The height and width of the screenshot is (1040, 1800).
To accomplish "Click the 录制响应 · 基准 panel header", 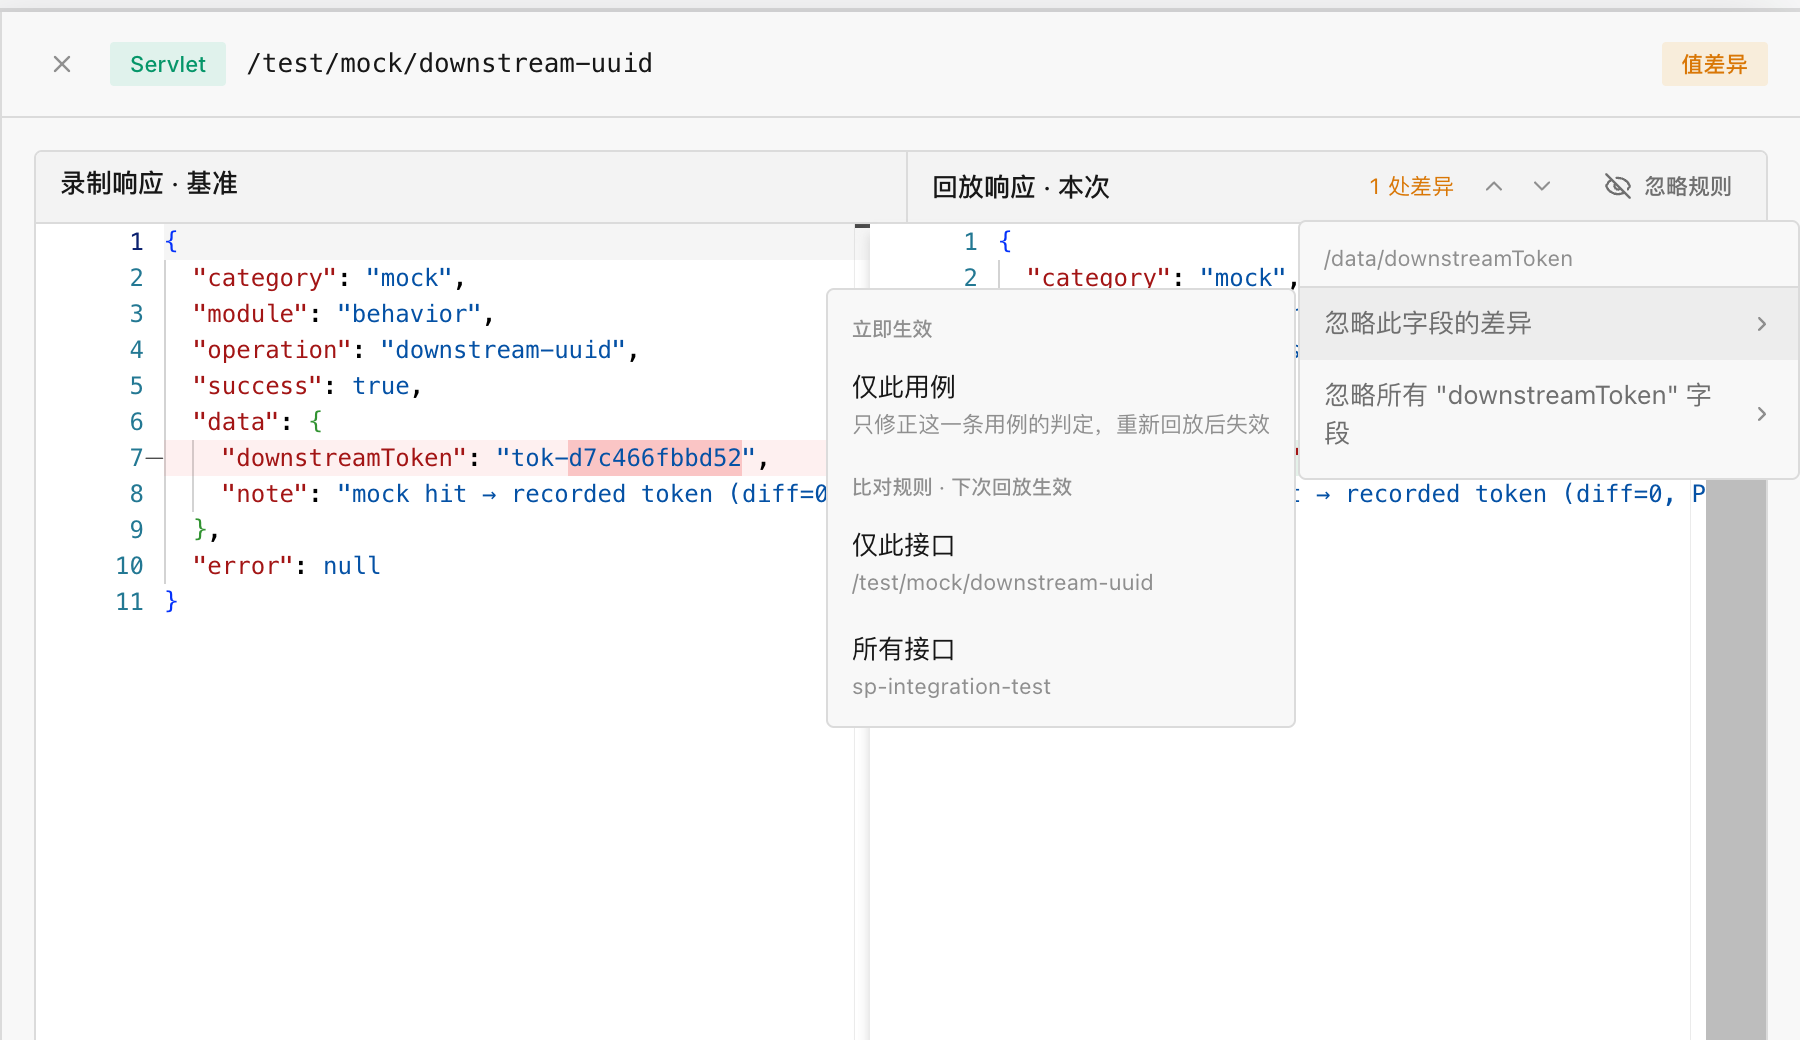I will coord(149,184).
